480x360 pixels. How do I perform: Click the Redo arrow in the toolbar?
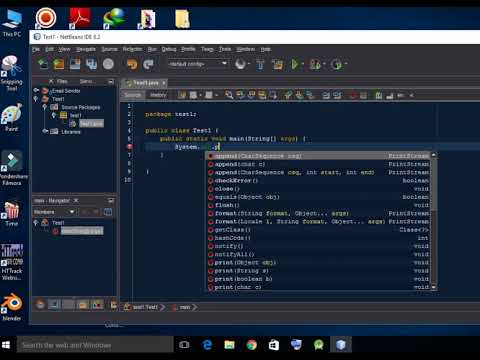pos(148,64)
